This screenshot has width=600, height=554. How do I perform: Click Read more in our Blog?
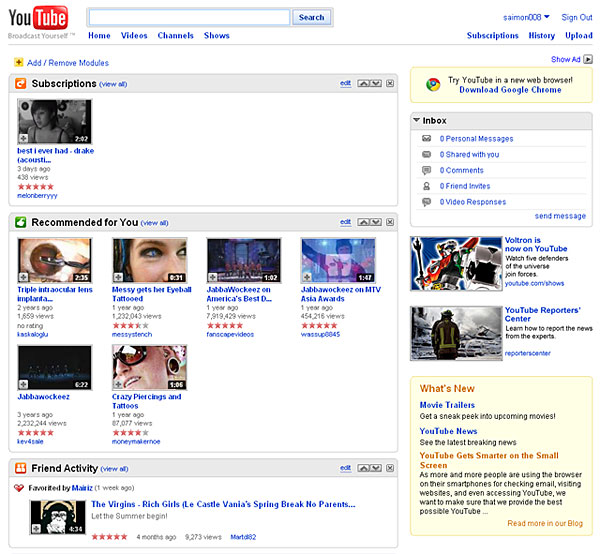[x=545, y=523]
